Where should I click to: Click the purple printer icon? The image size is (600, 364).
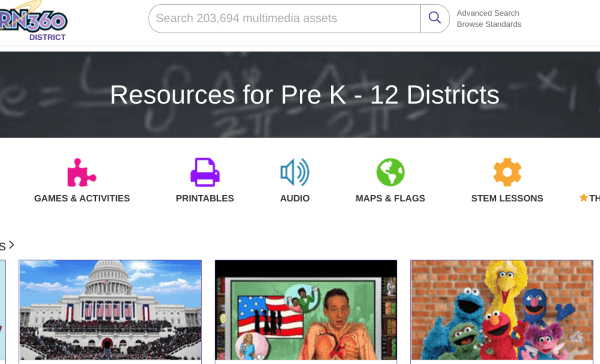[205, 172]
